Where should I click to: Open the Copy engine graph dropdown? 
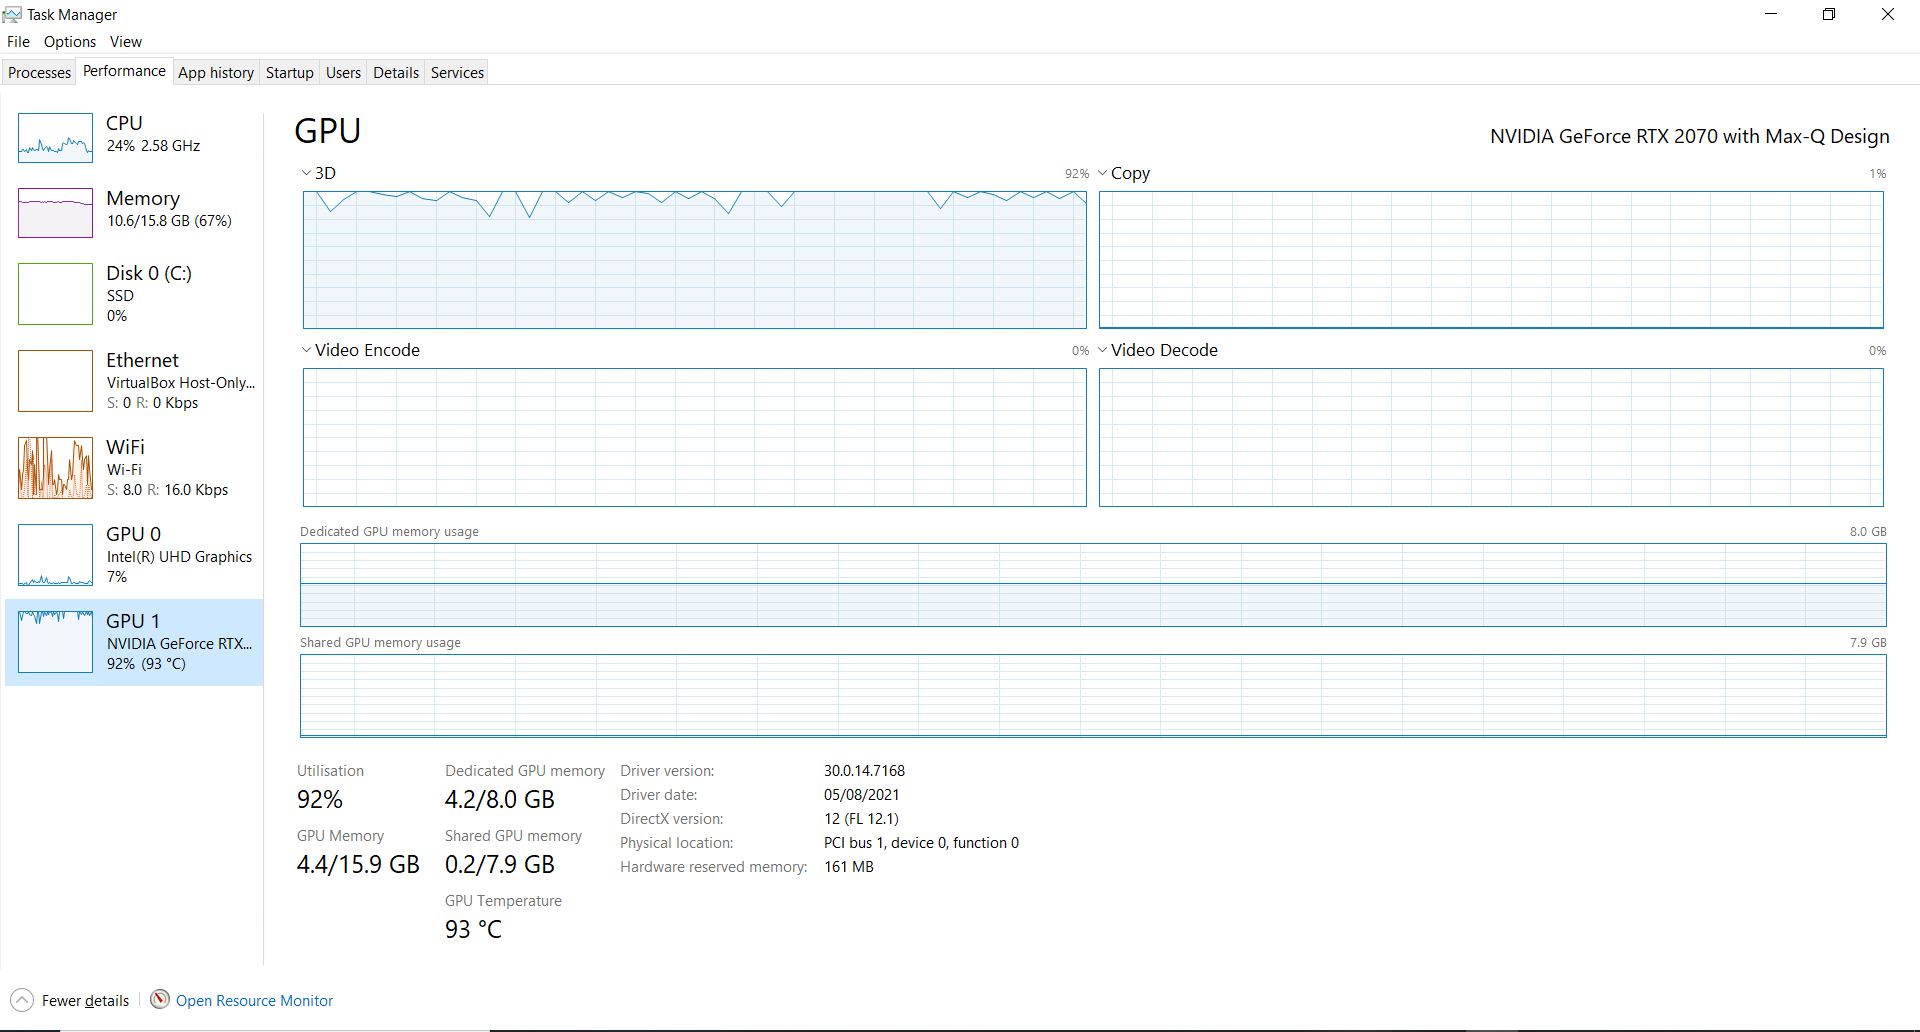point(1103,173)
